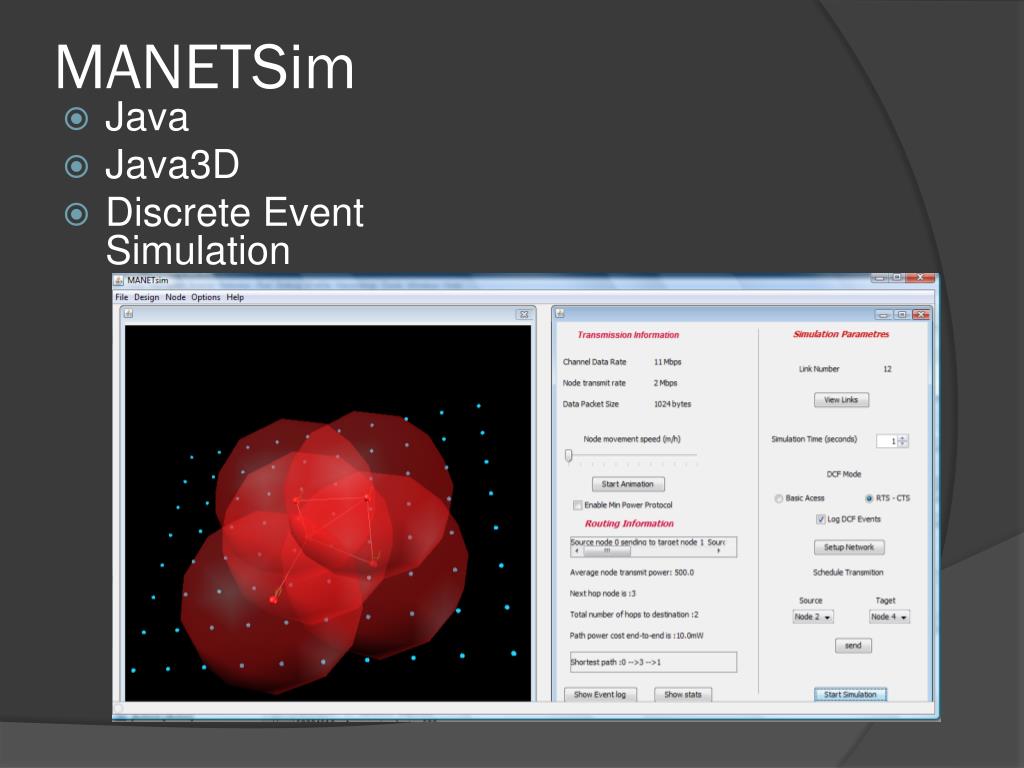Image resolution: width=1024 pixels, height=768 pixels.
Task: Click the Start Animation button
Action: click(628, 484)
